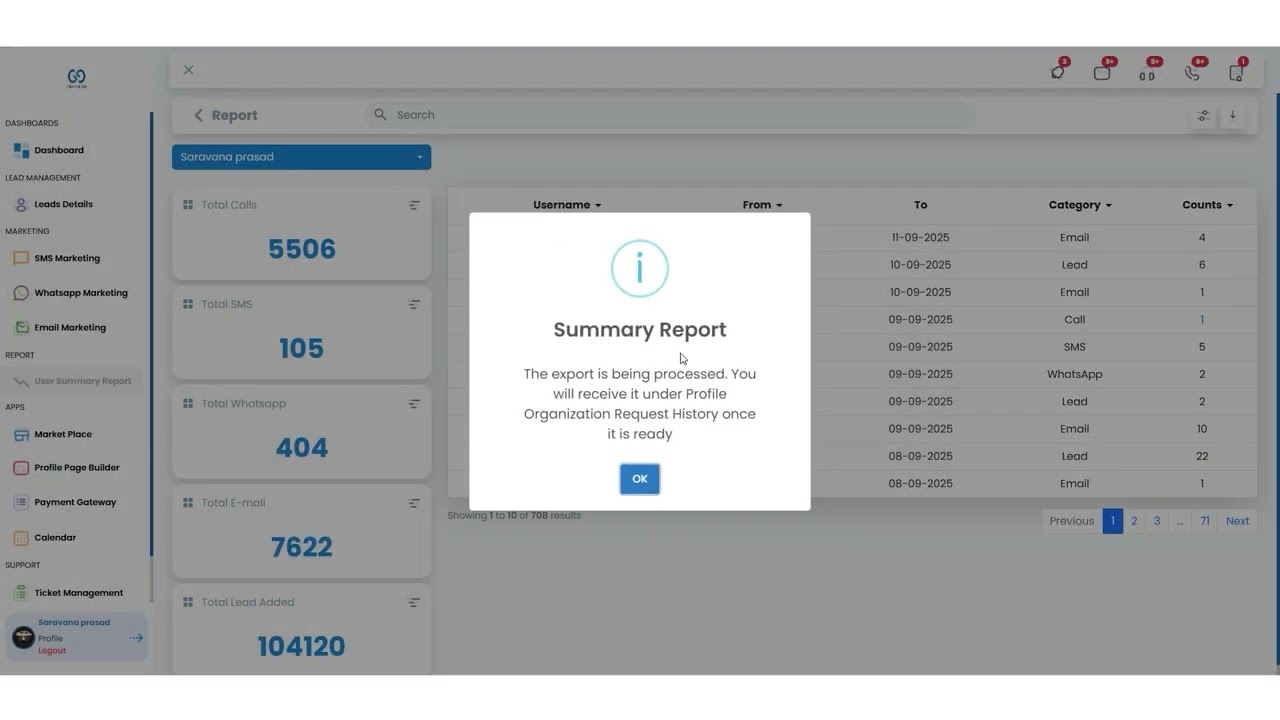Click the Total Lead Added value 104120
Screen dimensions: 1280x720
click(x=301, y=646)
